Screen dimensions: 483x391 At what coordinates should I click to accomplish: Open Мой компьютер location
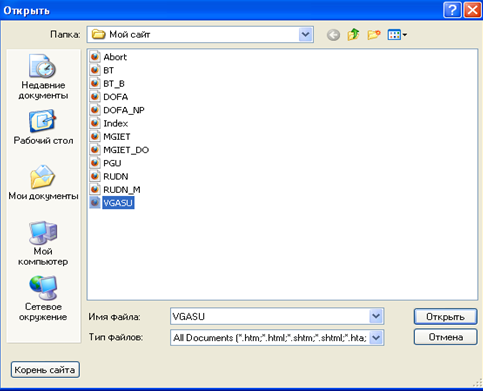coord(43,243)
